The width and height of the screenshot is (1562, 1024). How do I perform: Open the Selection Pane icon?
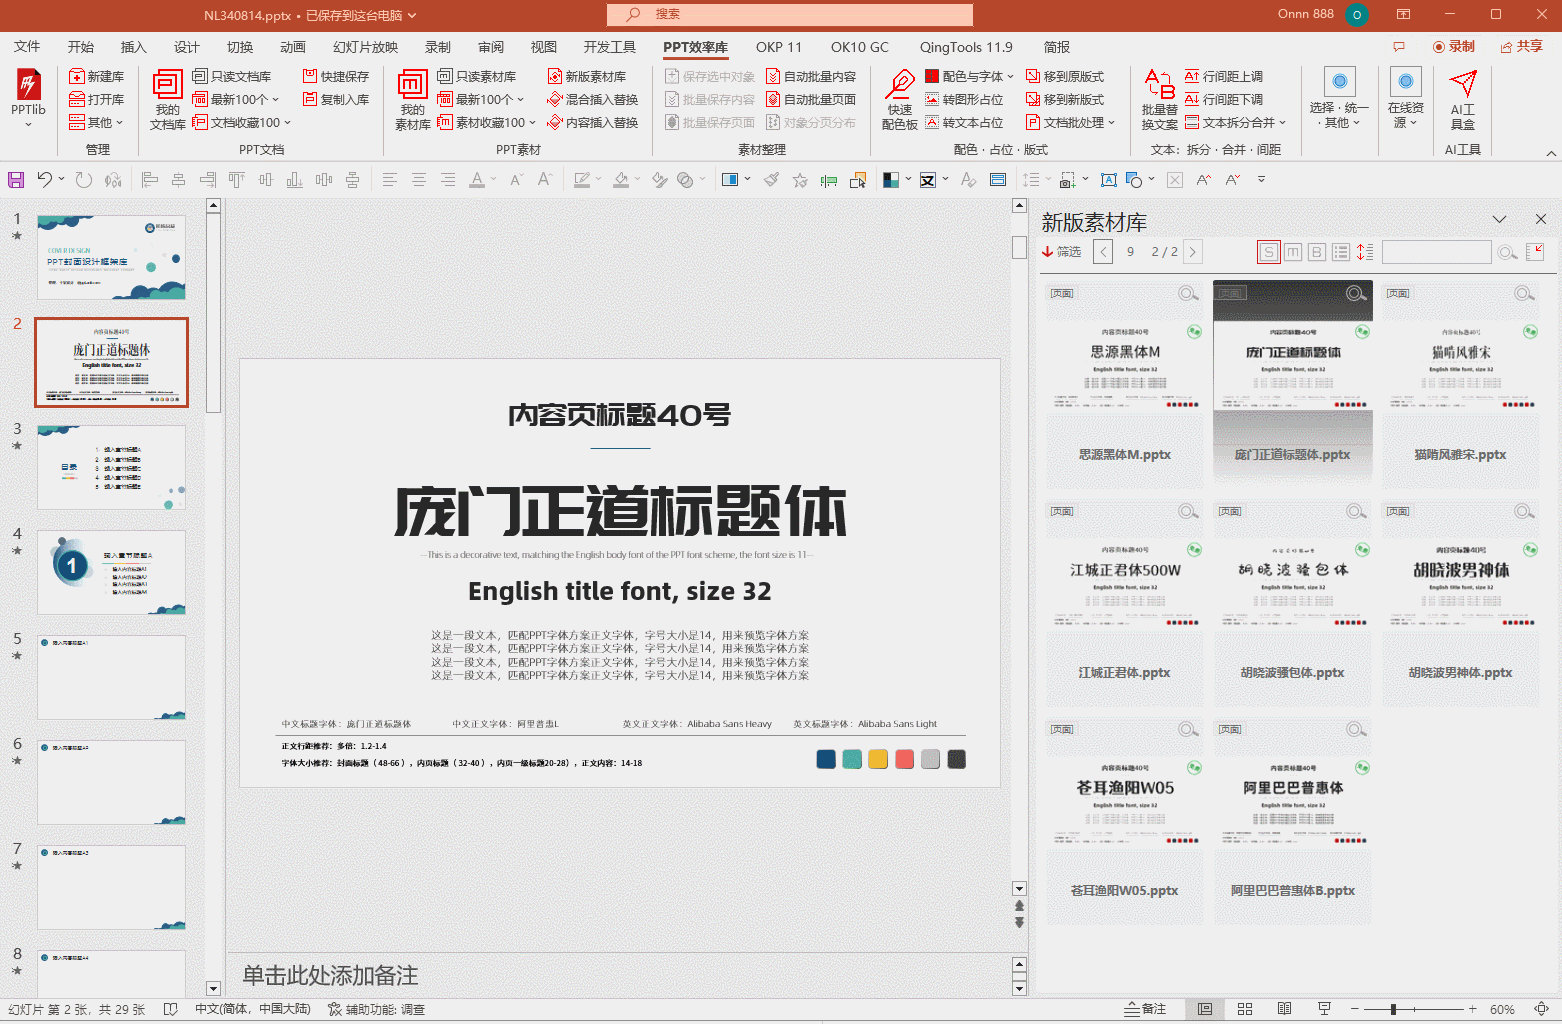pos(858,180)
